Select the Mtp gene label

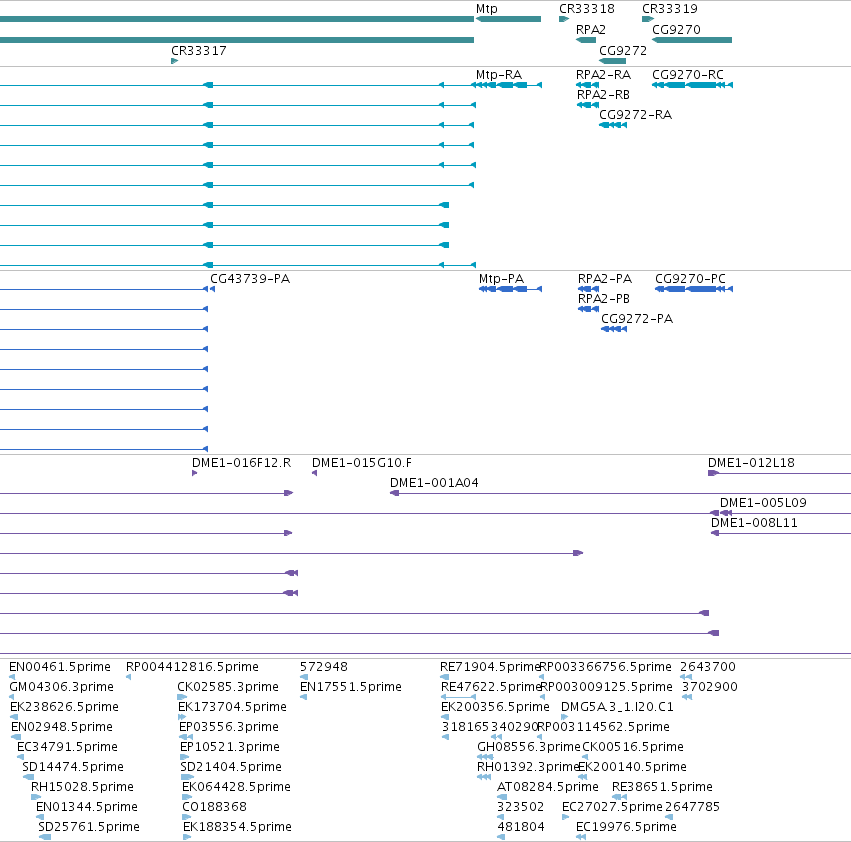point(486,9)
